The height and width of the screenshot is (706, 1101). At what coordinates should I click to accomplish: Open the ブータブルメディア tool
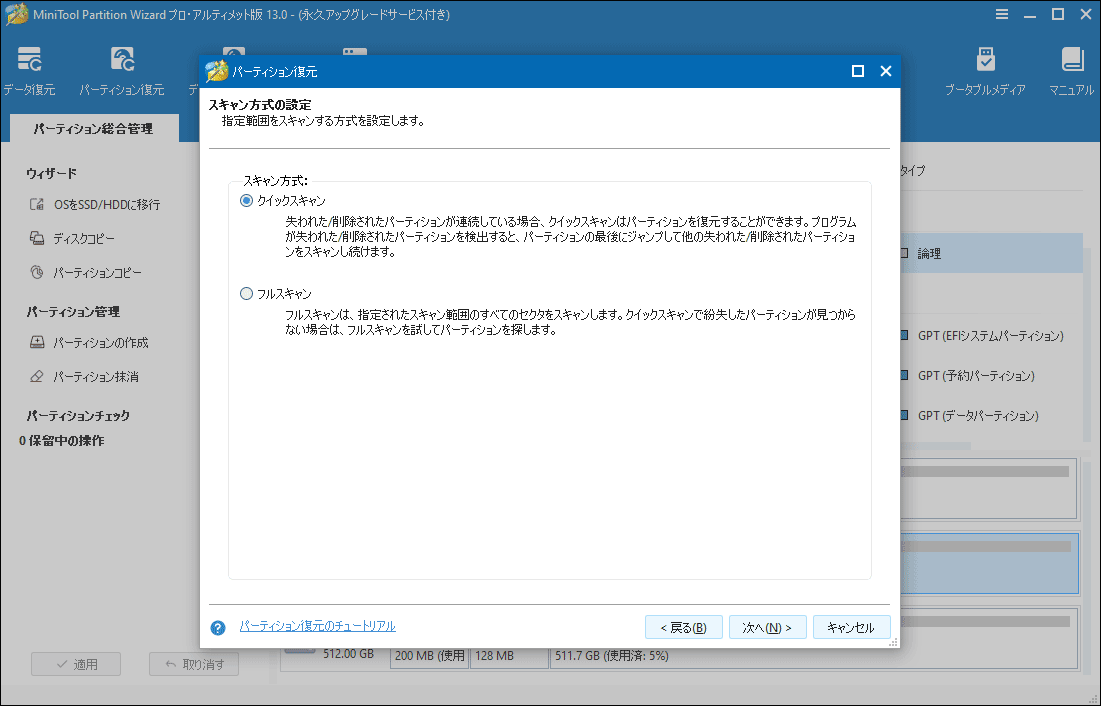[985, 71]
